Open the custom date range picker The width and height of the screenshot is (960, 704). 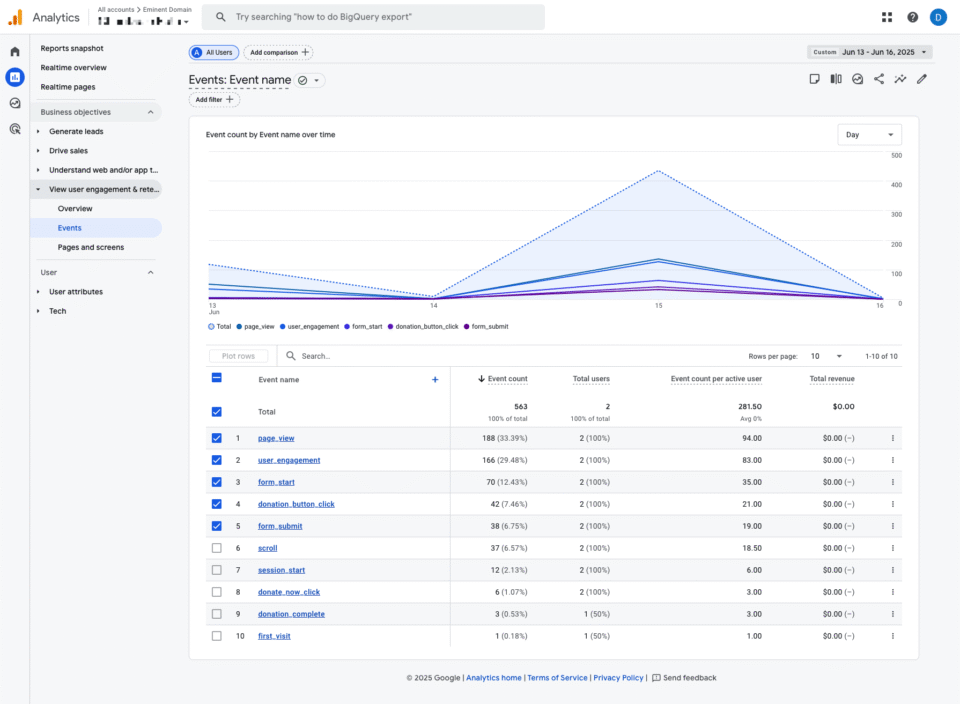[x=869, y=52]
